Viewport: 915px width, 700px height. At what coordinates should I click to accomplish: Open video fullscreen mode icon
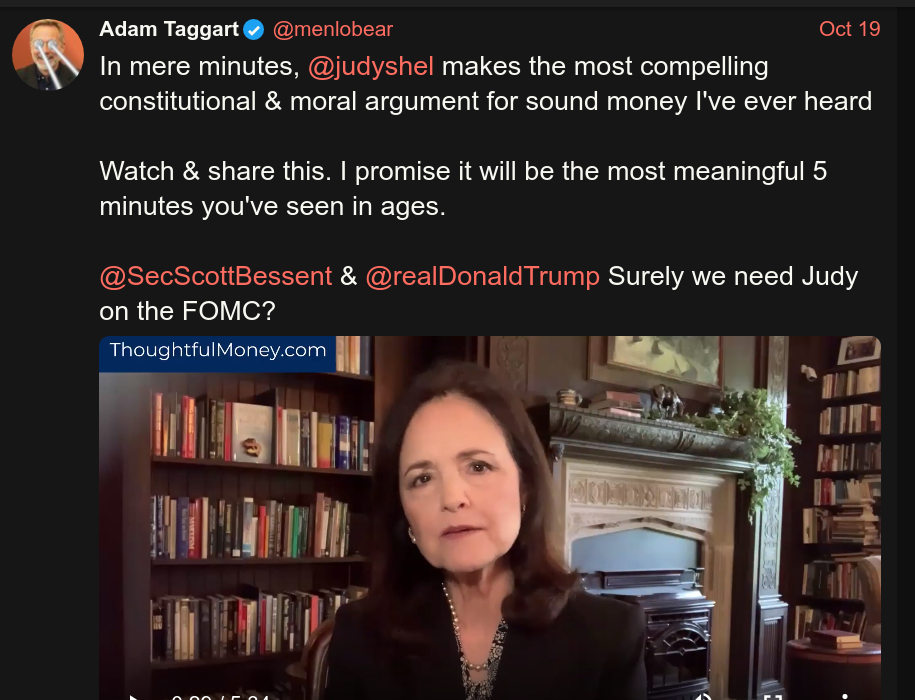click(773, 697)
